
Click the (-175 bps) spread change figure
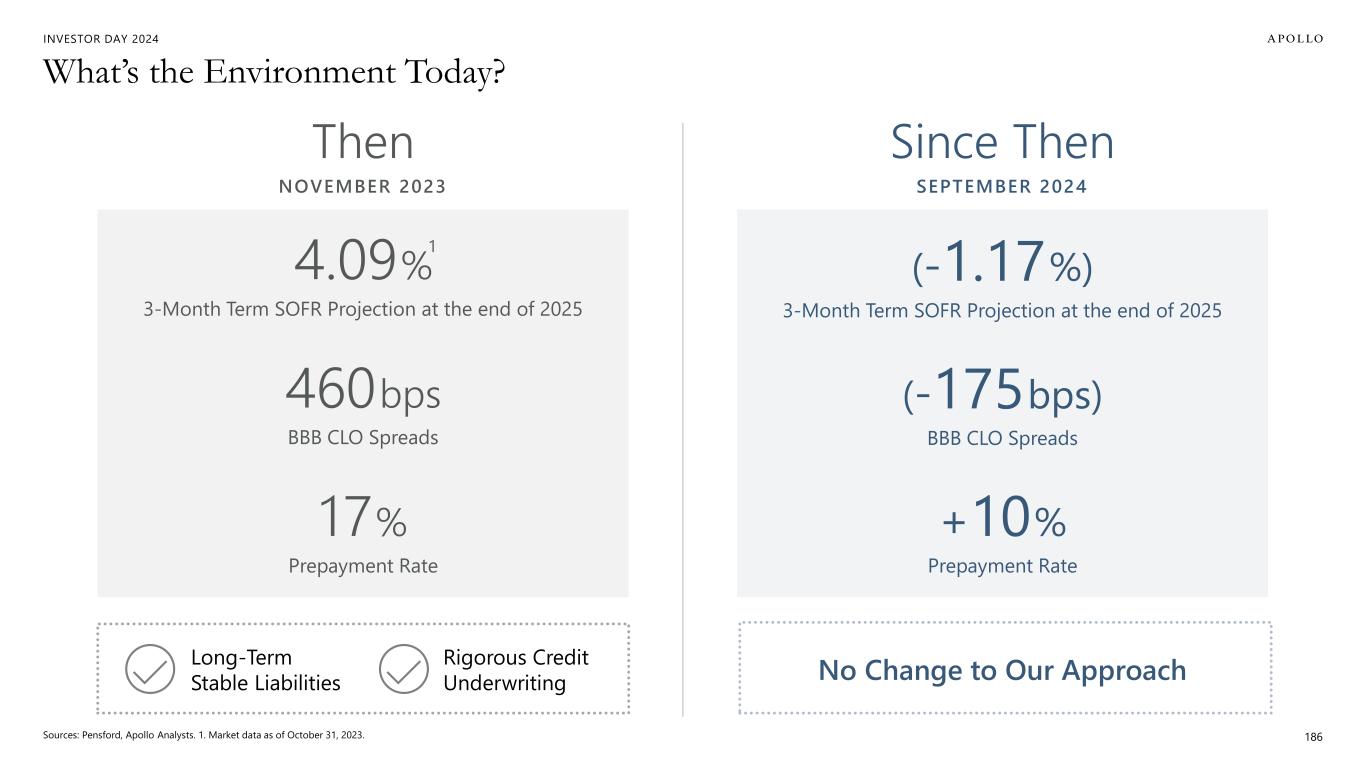point(1002,392)
